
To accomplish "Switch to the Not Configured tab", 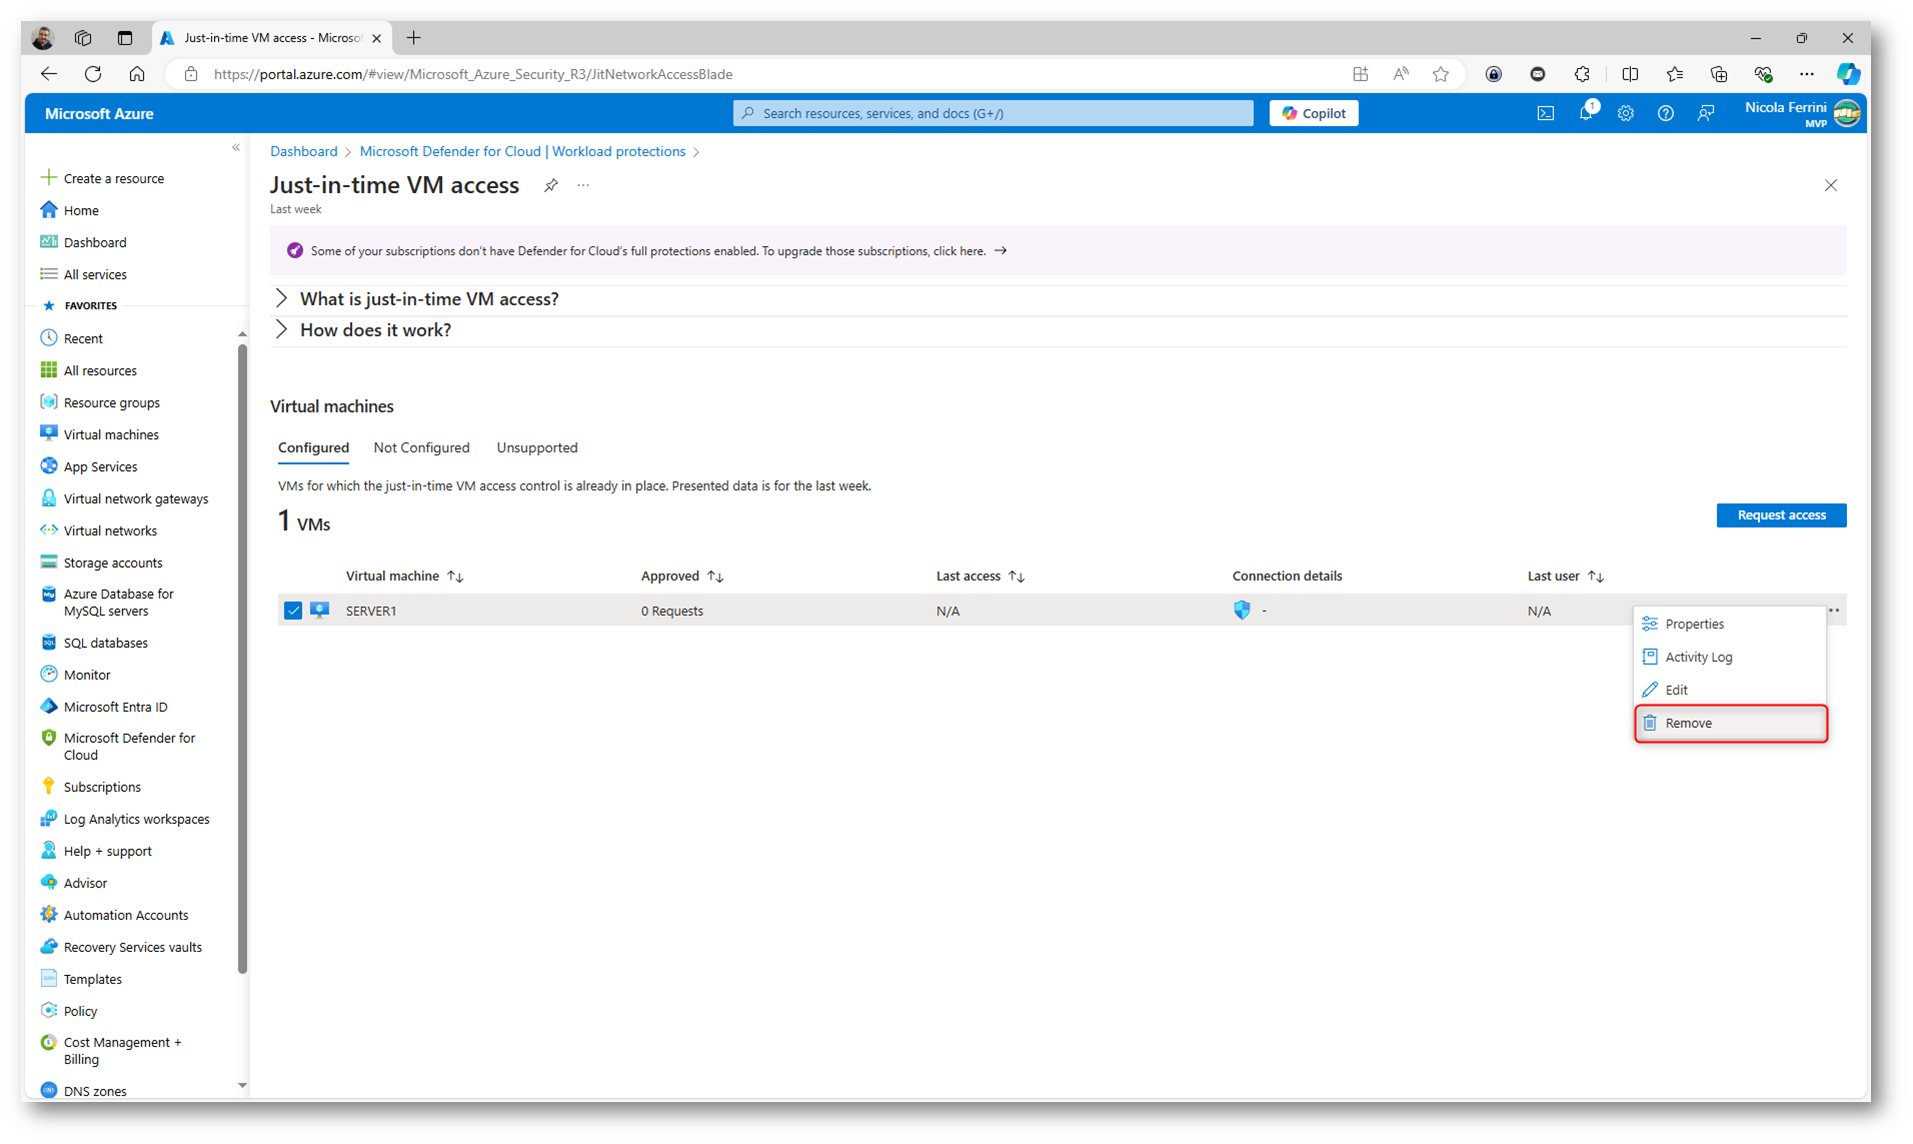I will [421, 448].
